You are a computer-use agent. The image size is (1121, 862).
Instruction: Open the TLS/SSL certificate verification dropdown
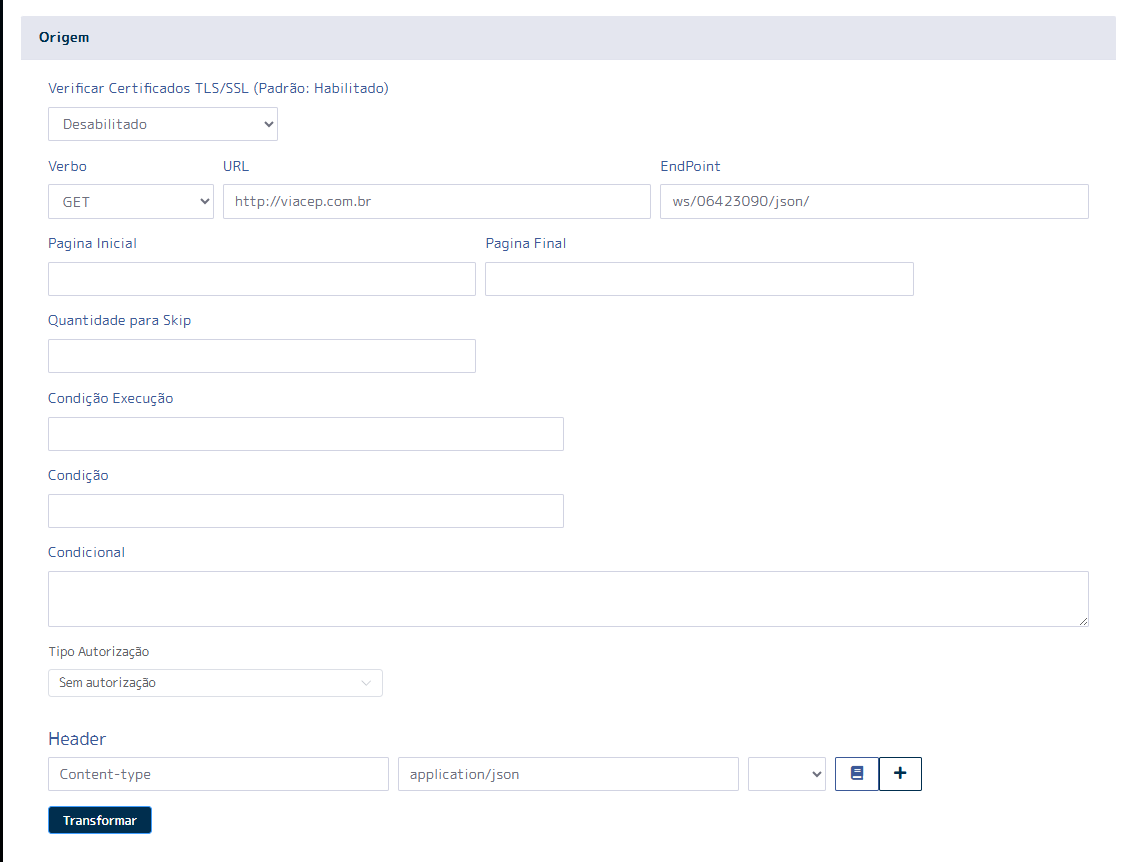[x=163, y=124]
